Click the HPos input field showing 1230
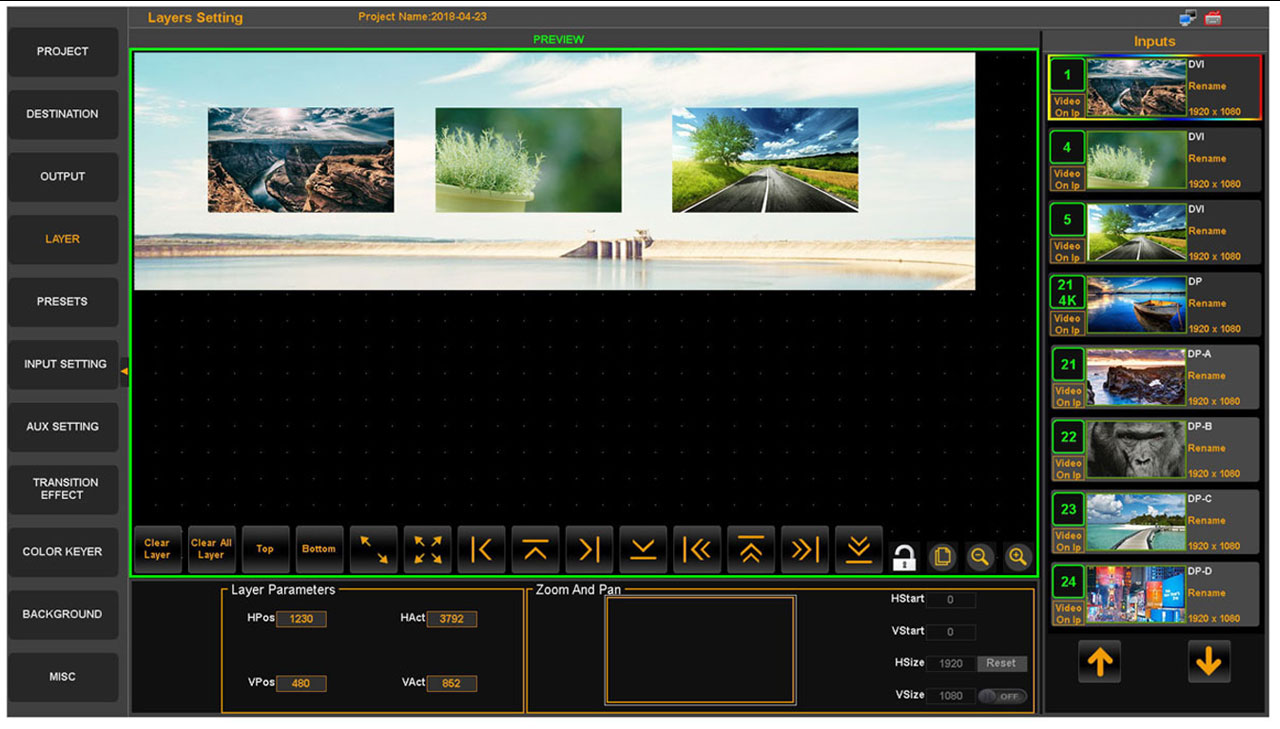This screenshot has width=1280, height=729. (301, 619)
